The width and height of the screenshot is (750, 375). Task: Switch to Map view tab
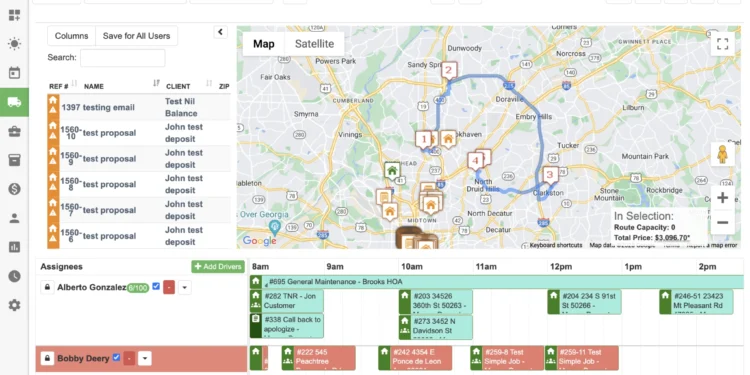(264, 44)
